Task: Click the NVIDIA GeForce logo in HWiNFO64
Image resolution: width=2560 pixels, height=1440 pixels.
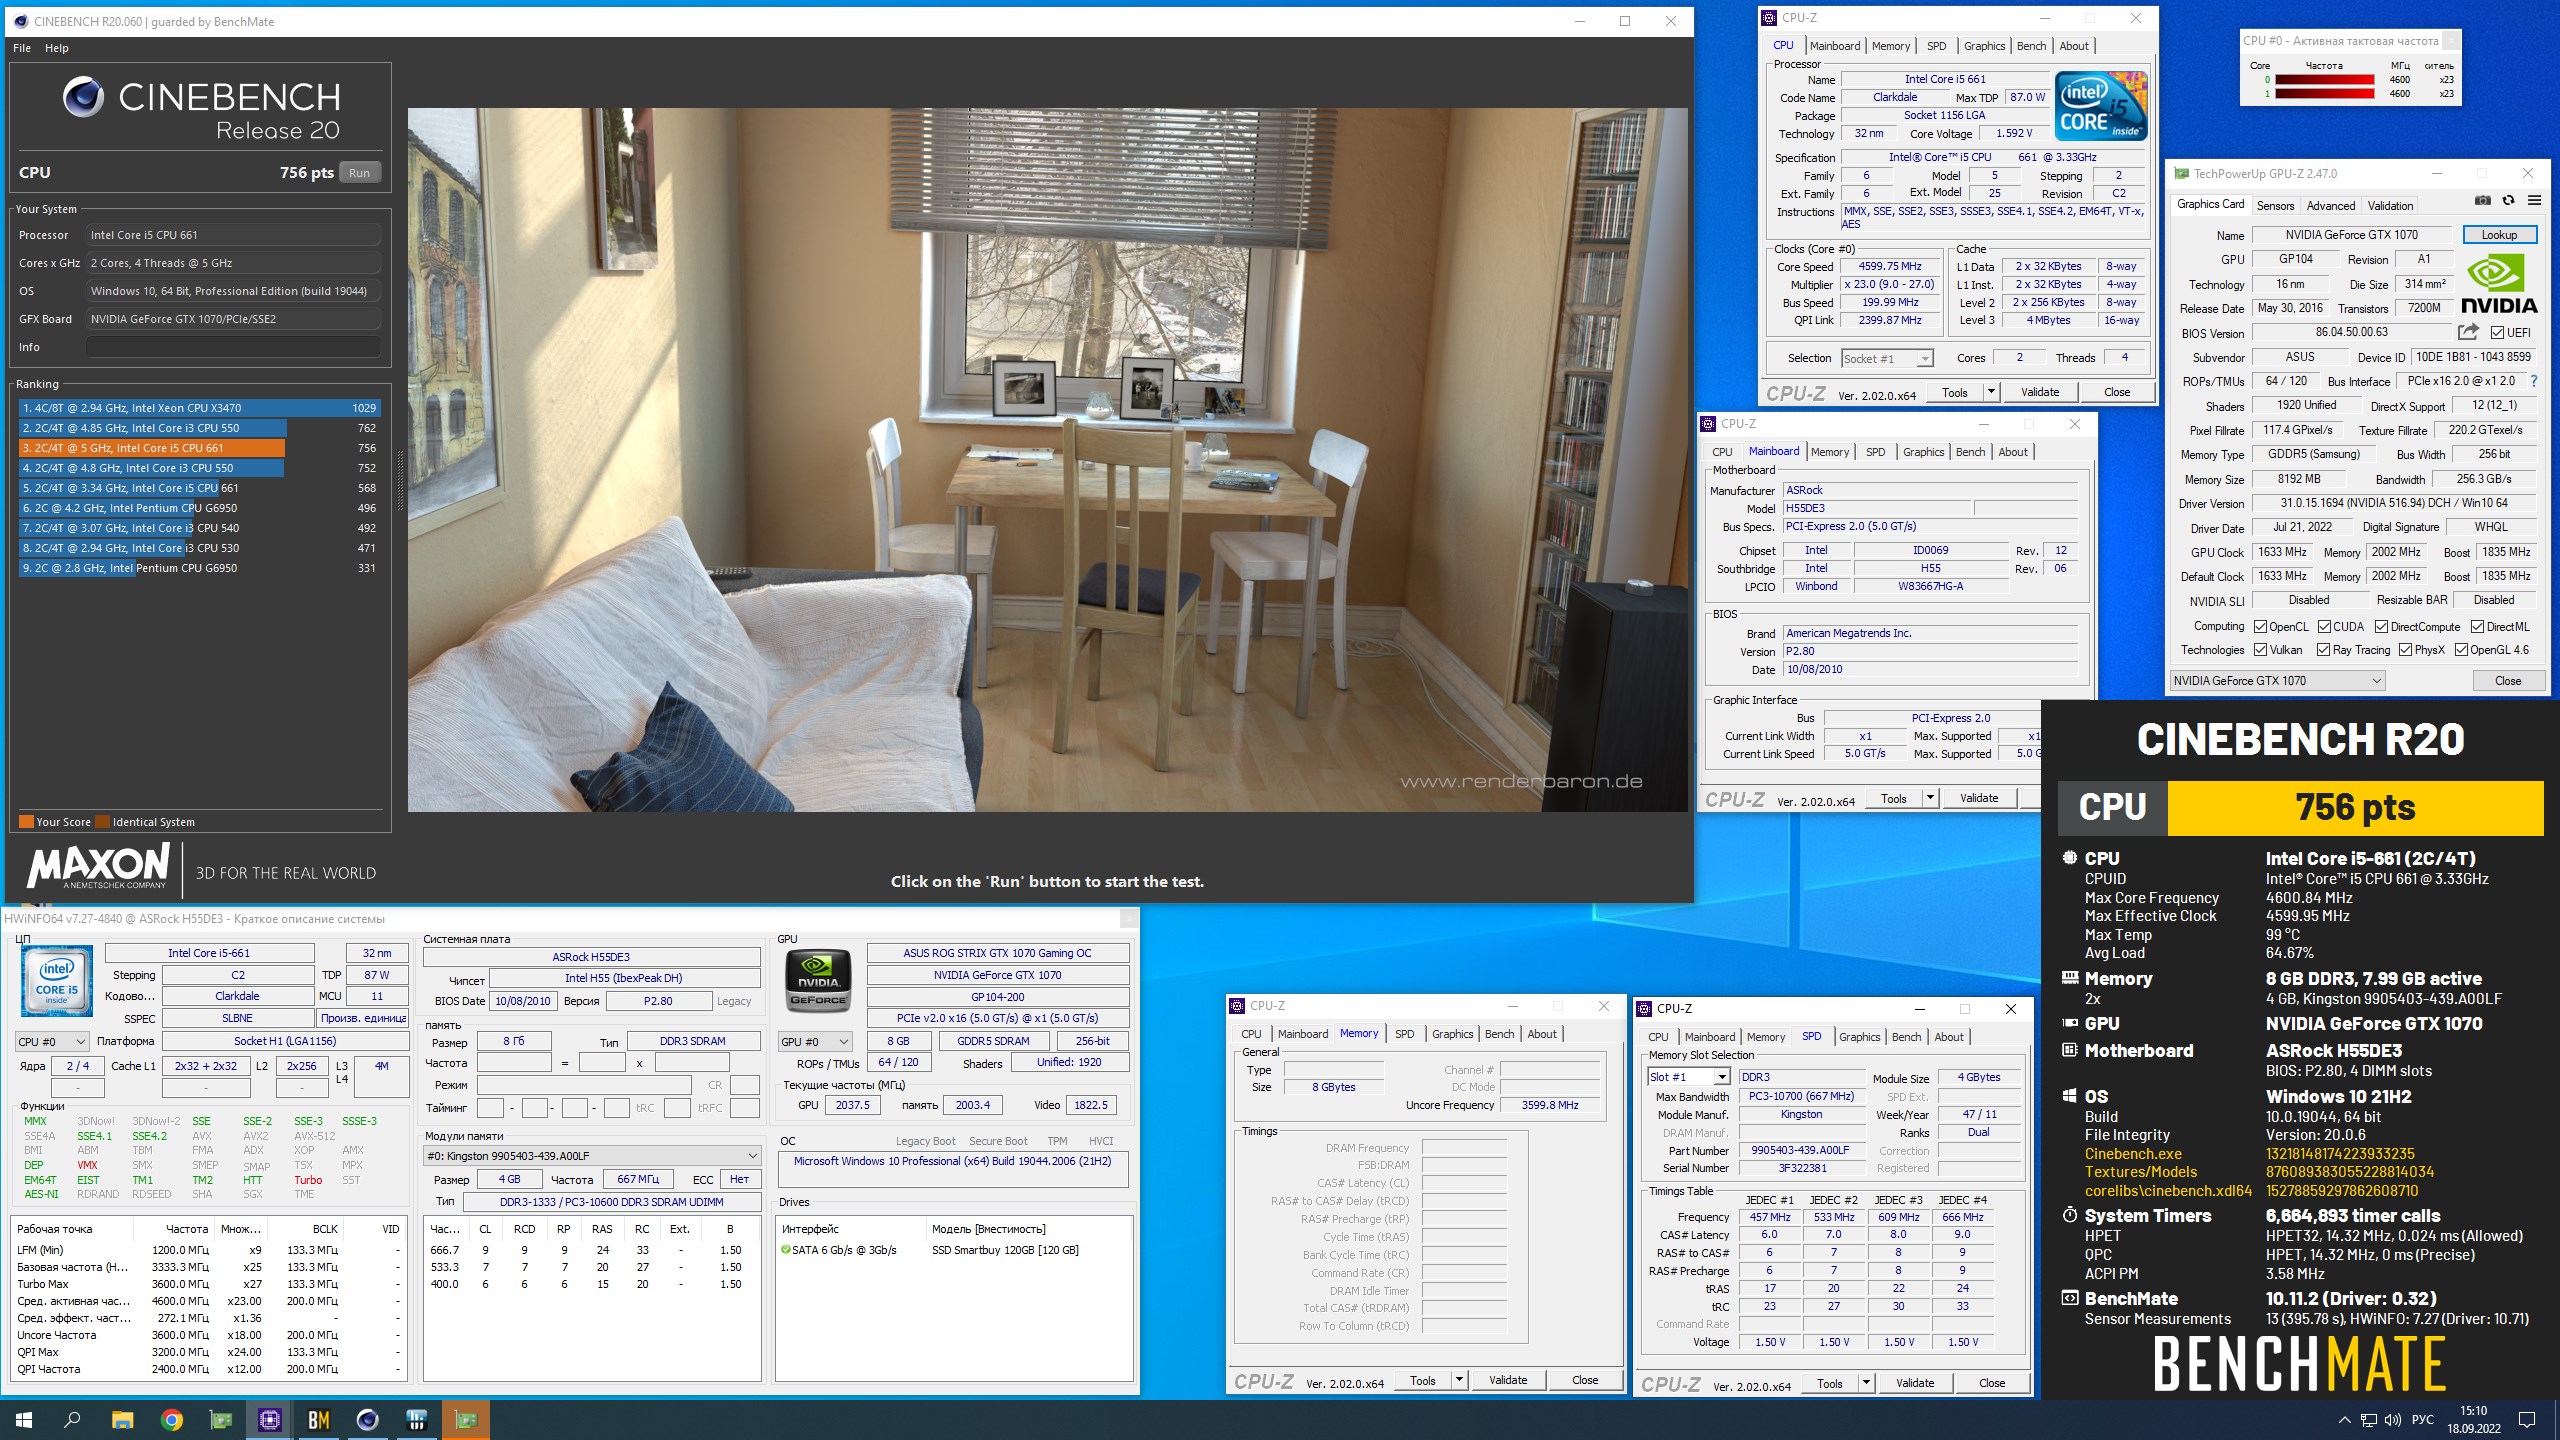Action: point(818,980)
